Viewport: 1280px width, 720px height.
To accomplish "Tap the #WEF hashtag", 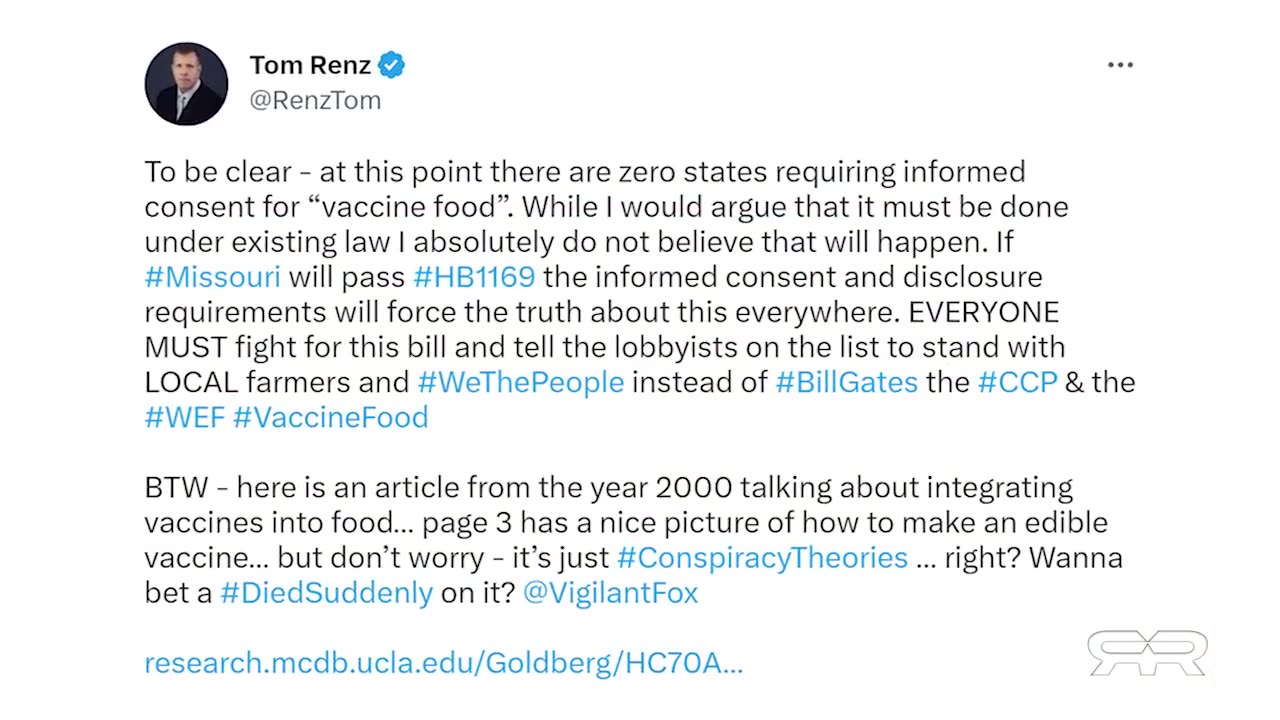I will (x=184, y=417).
